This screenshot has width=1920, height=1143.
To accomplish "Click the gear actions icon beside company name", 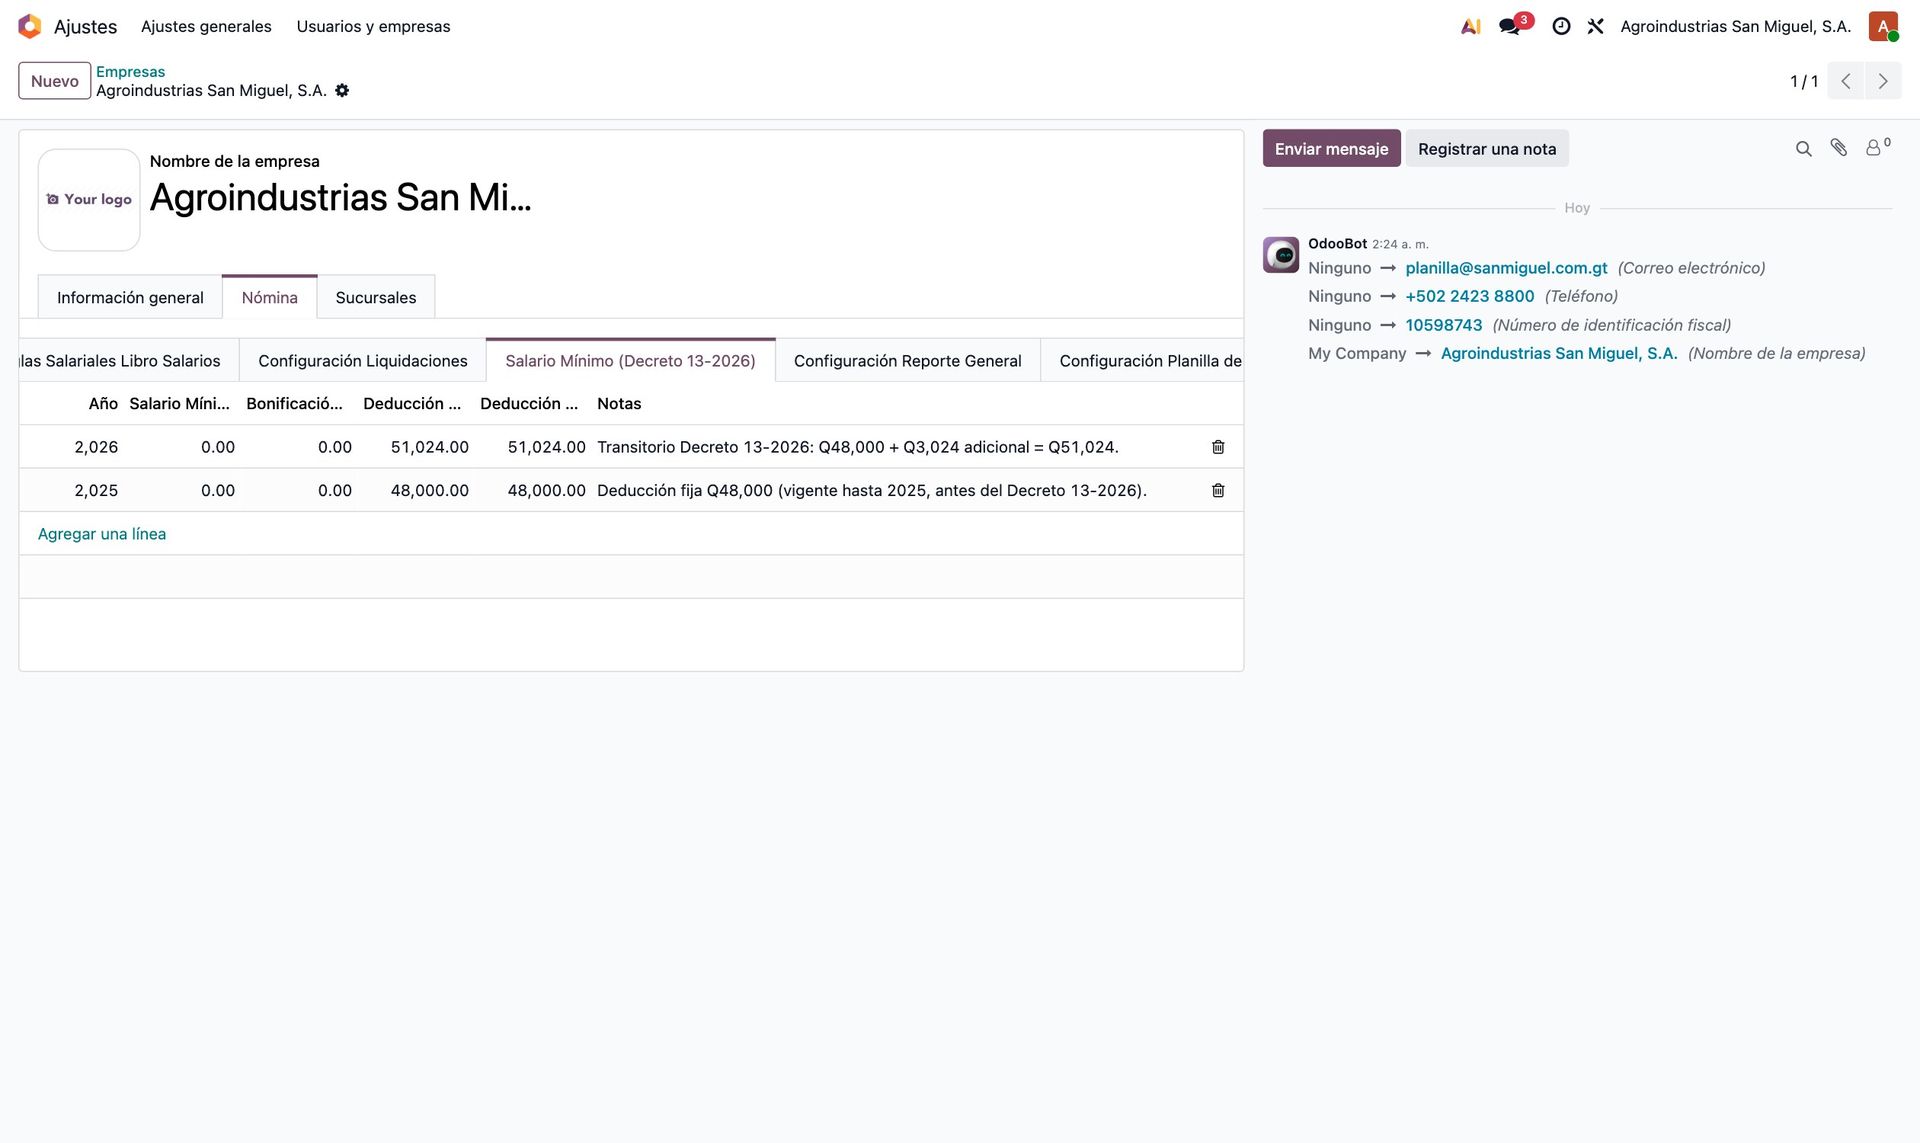I will pyautogui.click(x=342, y=90).
